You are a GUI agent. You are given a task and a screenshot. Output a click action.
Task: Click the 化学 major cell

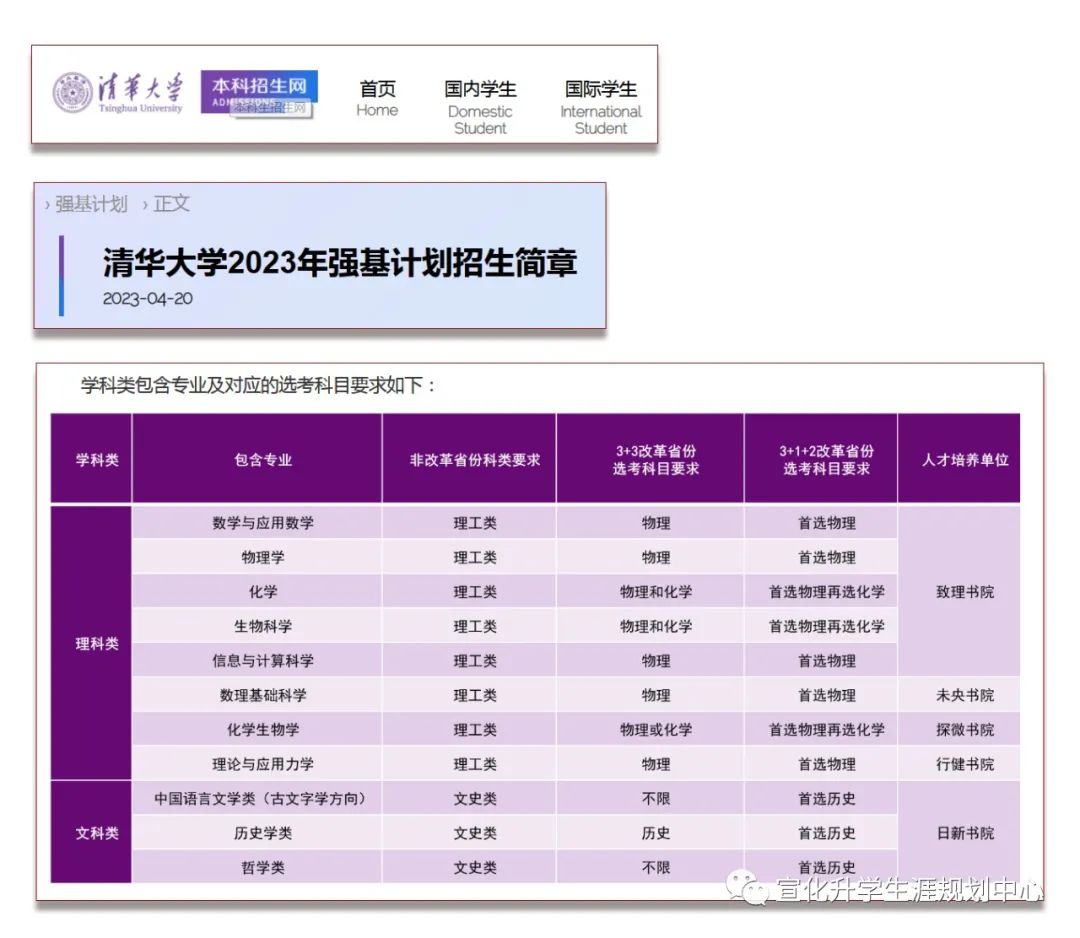click(x=256, y=592)
